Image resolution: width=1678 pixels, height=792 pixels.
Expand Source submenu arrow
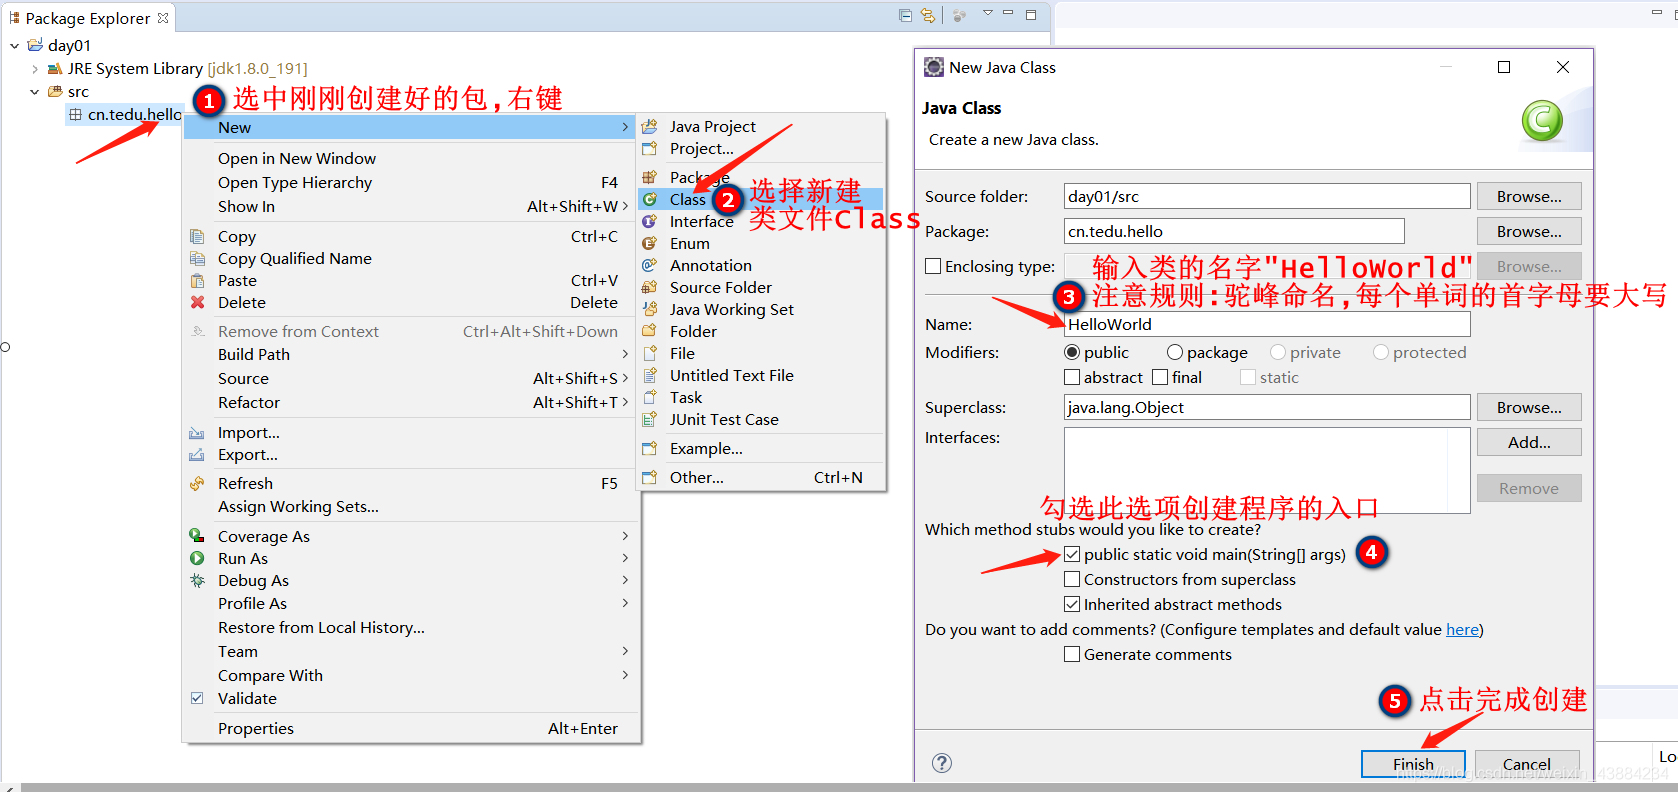(626, 378)
